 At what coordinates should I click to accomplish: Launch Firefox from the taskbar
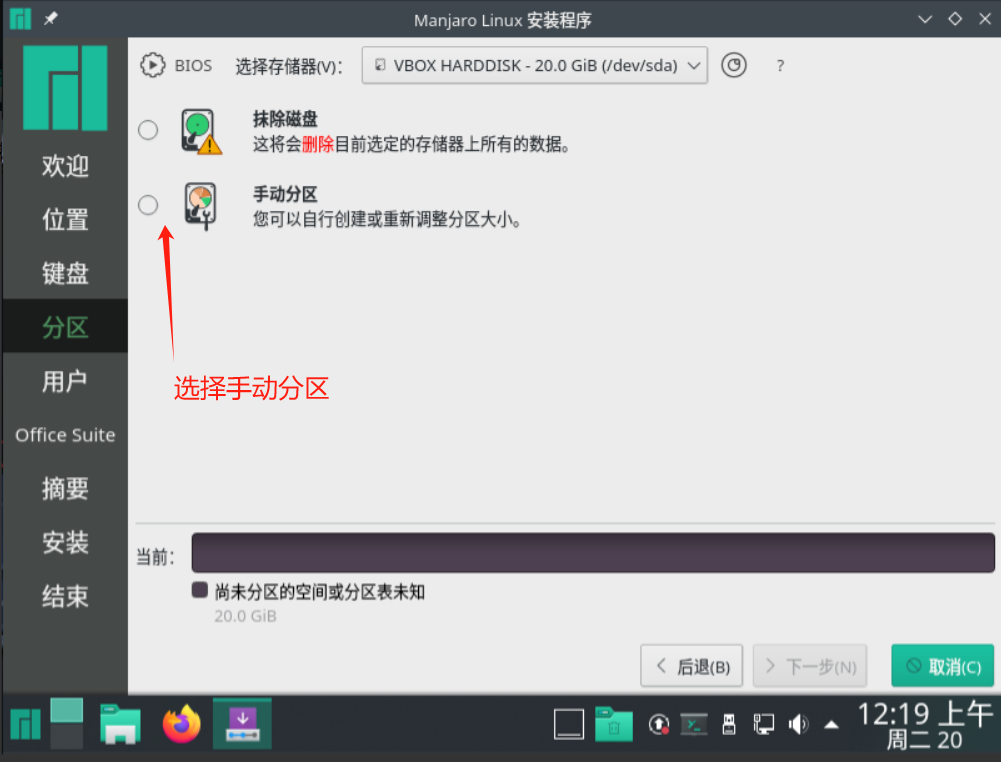[182, 723]
